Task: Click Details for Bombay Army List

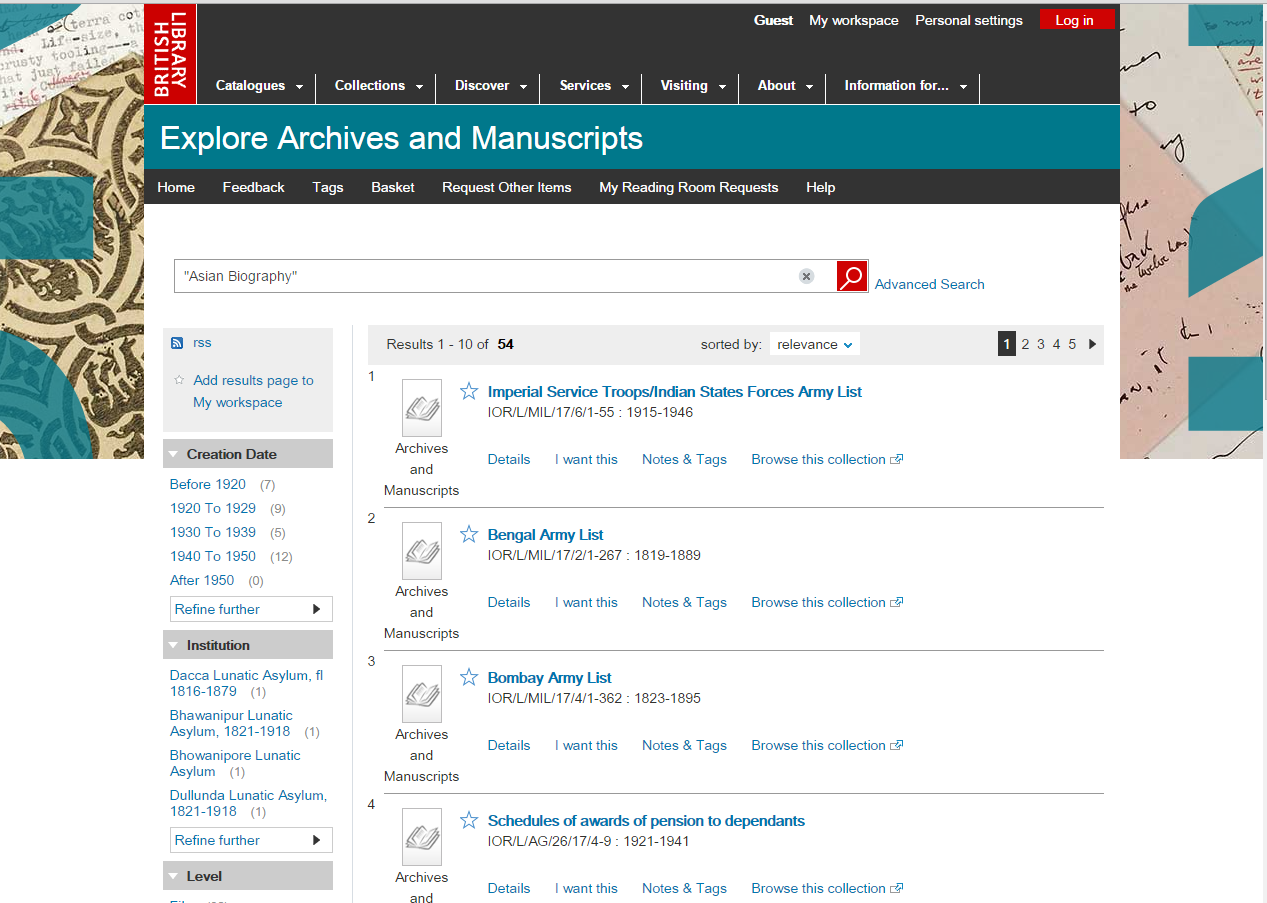Action: coord(509,745)
